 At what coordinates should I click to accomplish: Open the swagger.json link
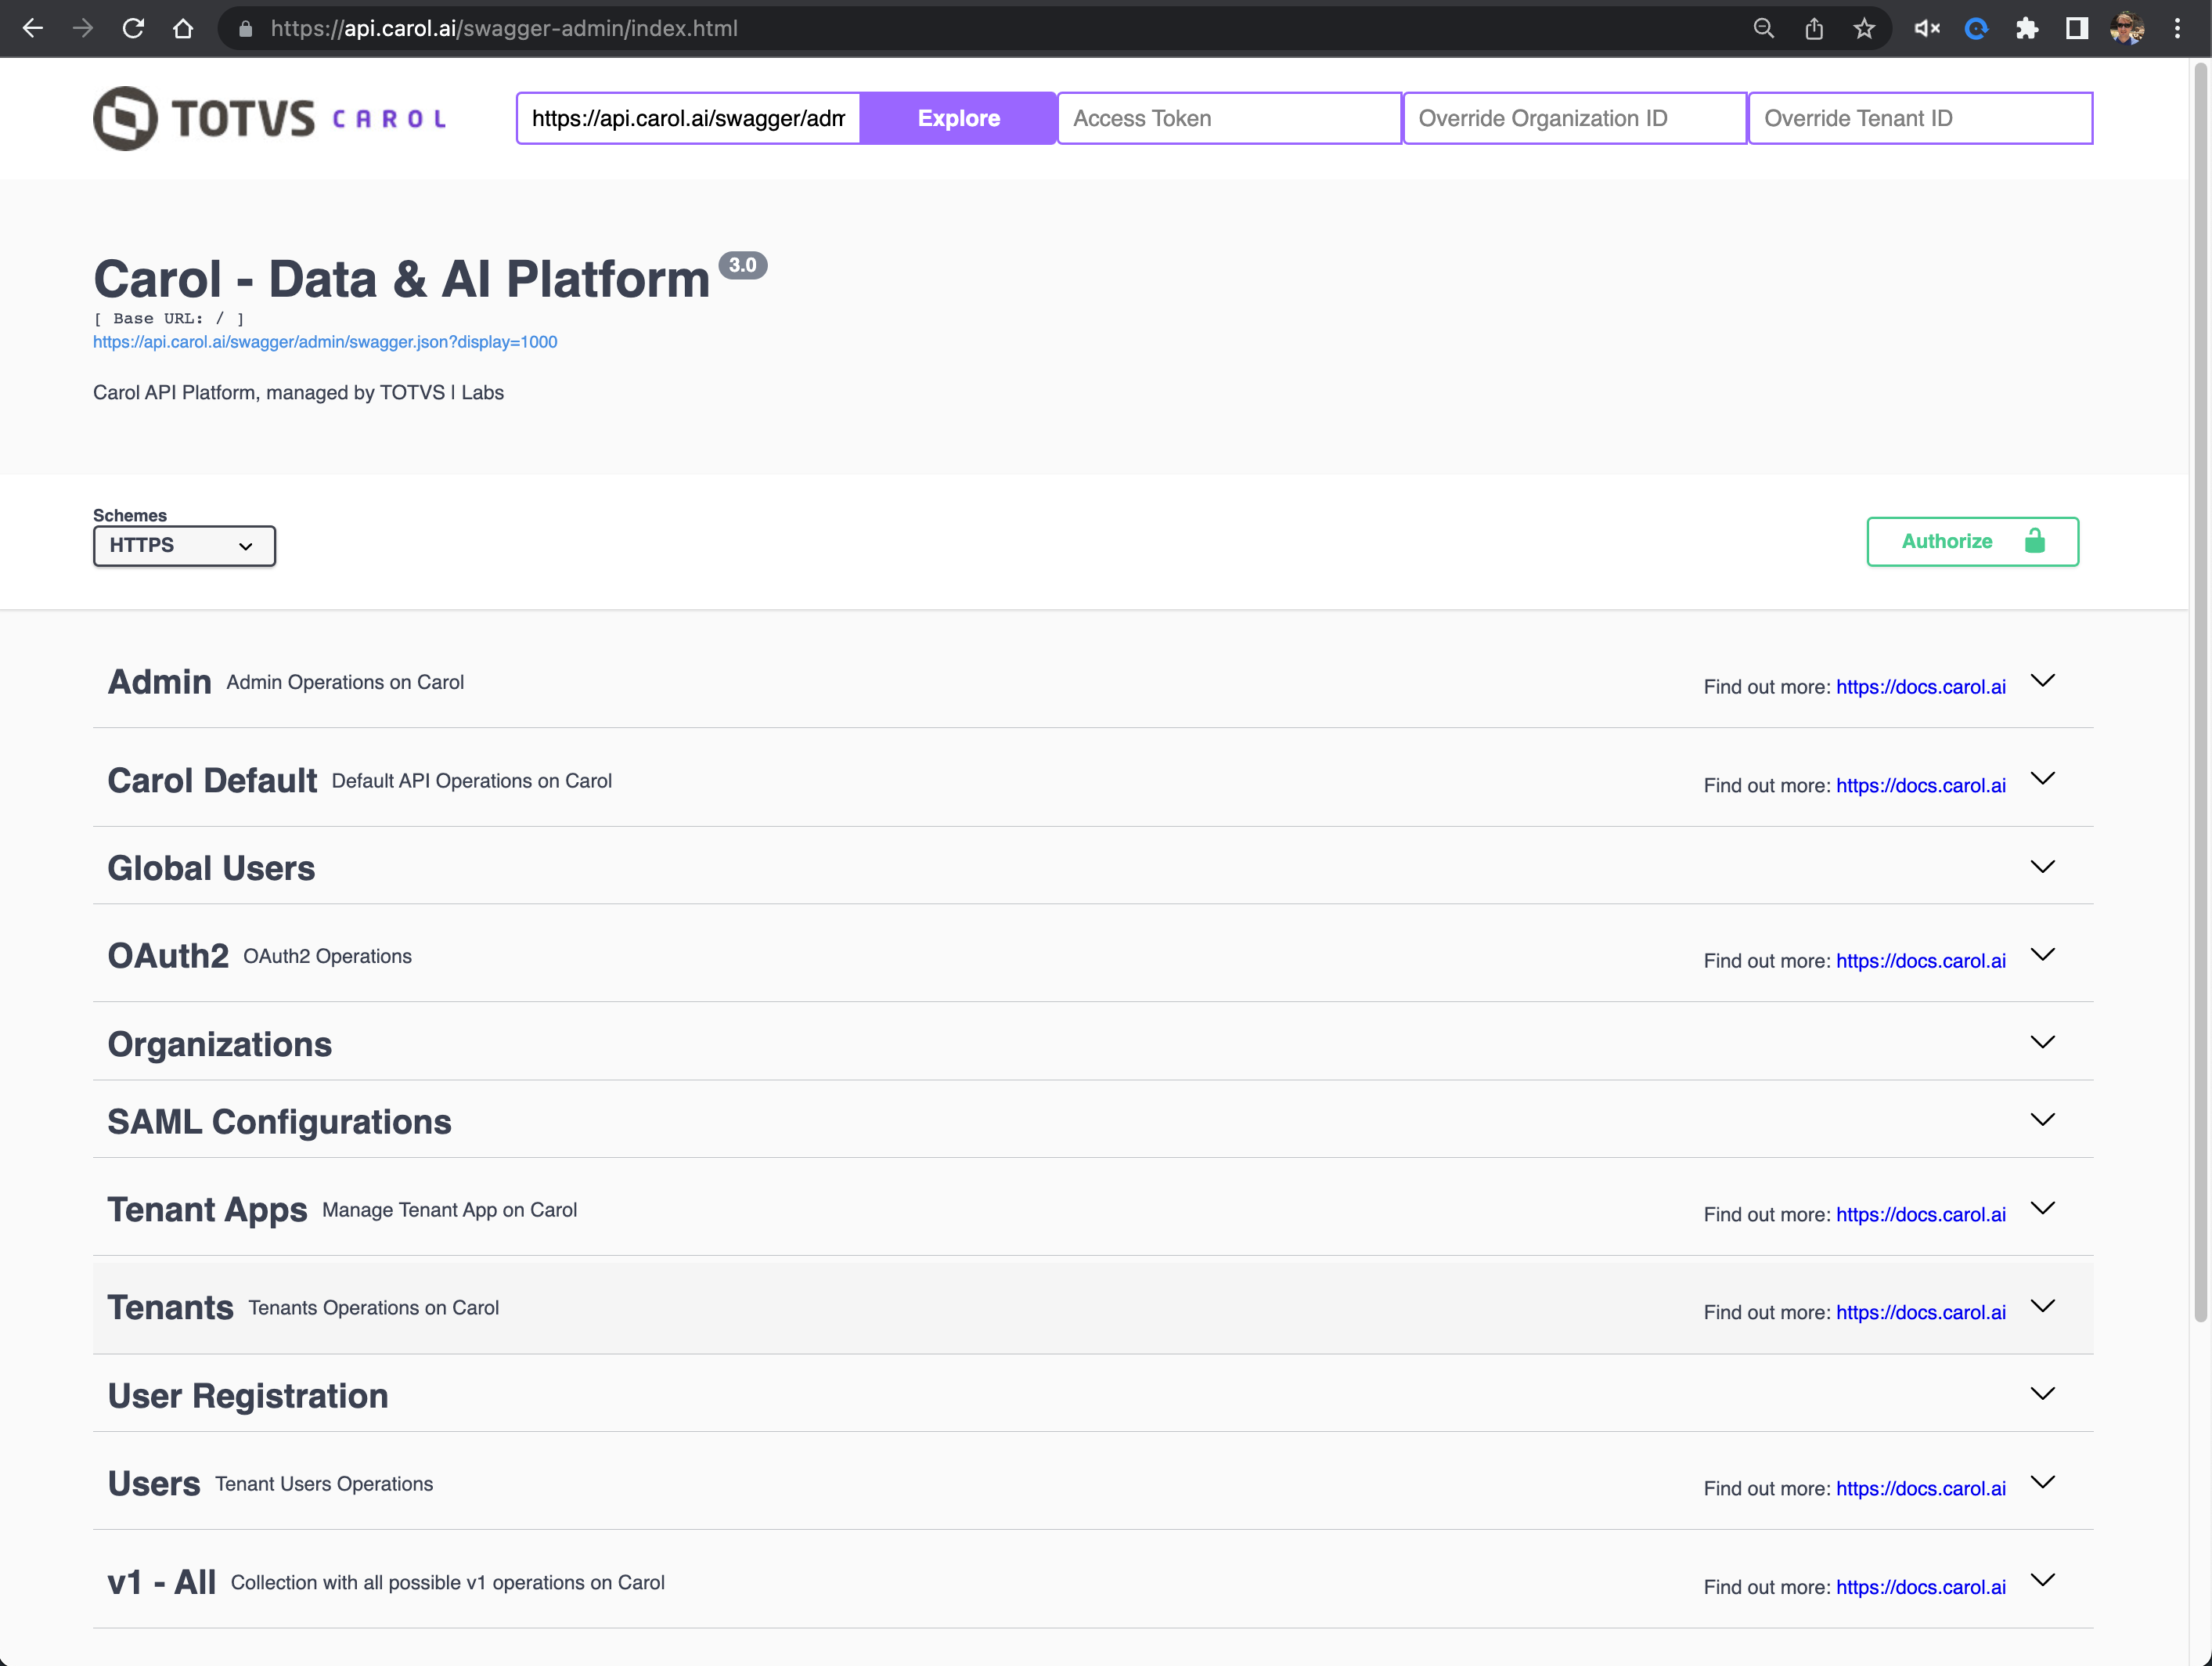[325, 342]
